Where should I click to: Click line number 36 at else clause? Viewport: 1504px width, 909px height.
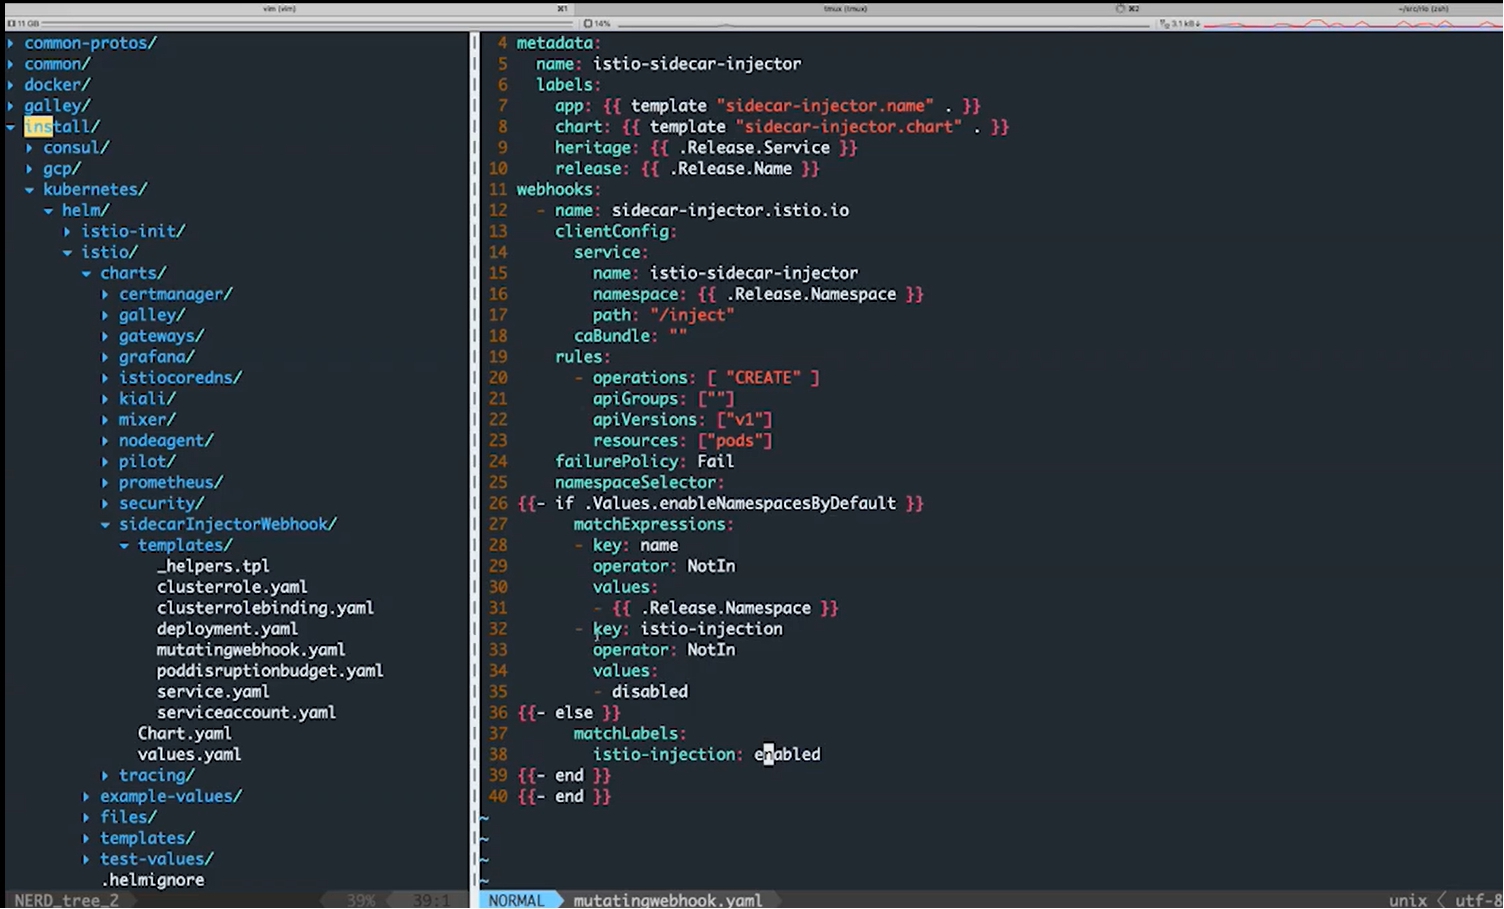[x=498, y=713]
